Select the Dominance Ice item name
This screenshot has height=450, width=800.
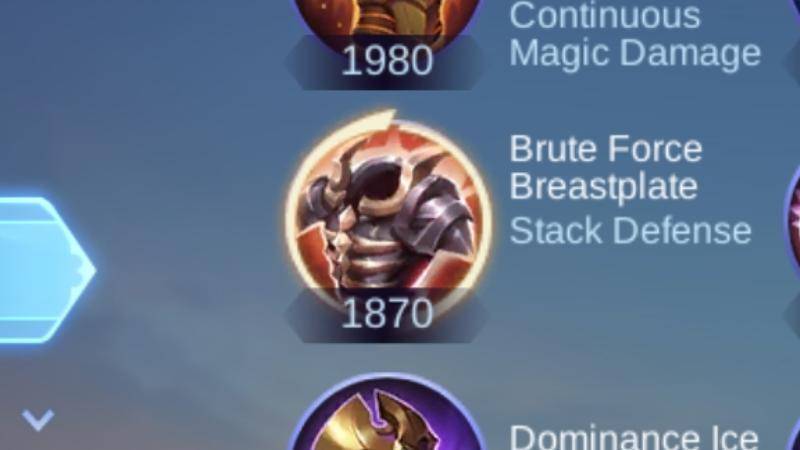click(634, 438)
